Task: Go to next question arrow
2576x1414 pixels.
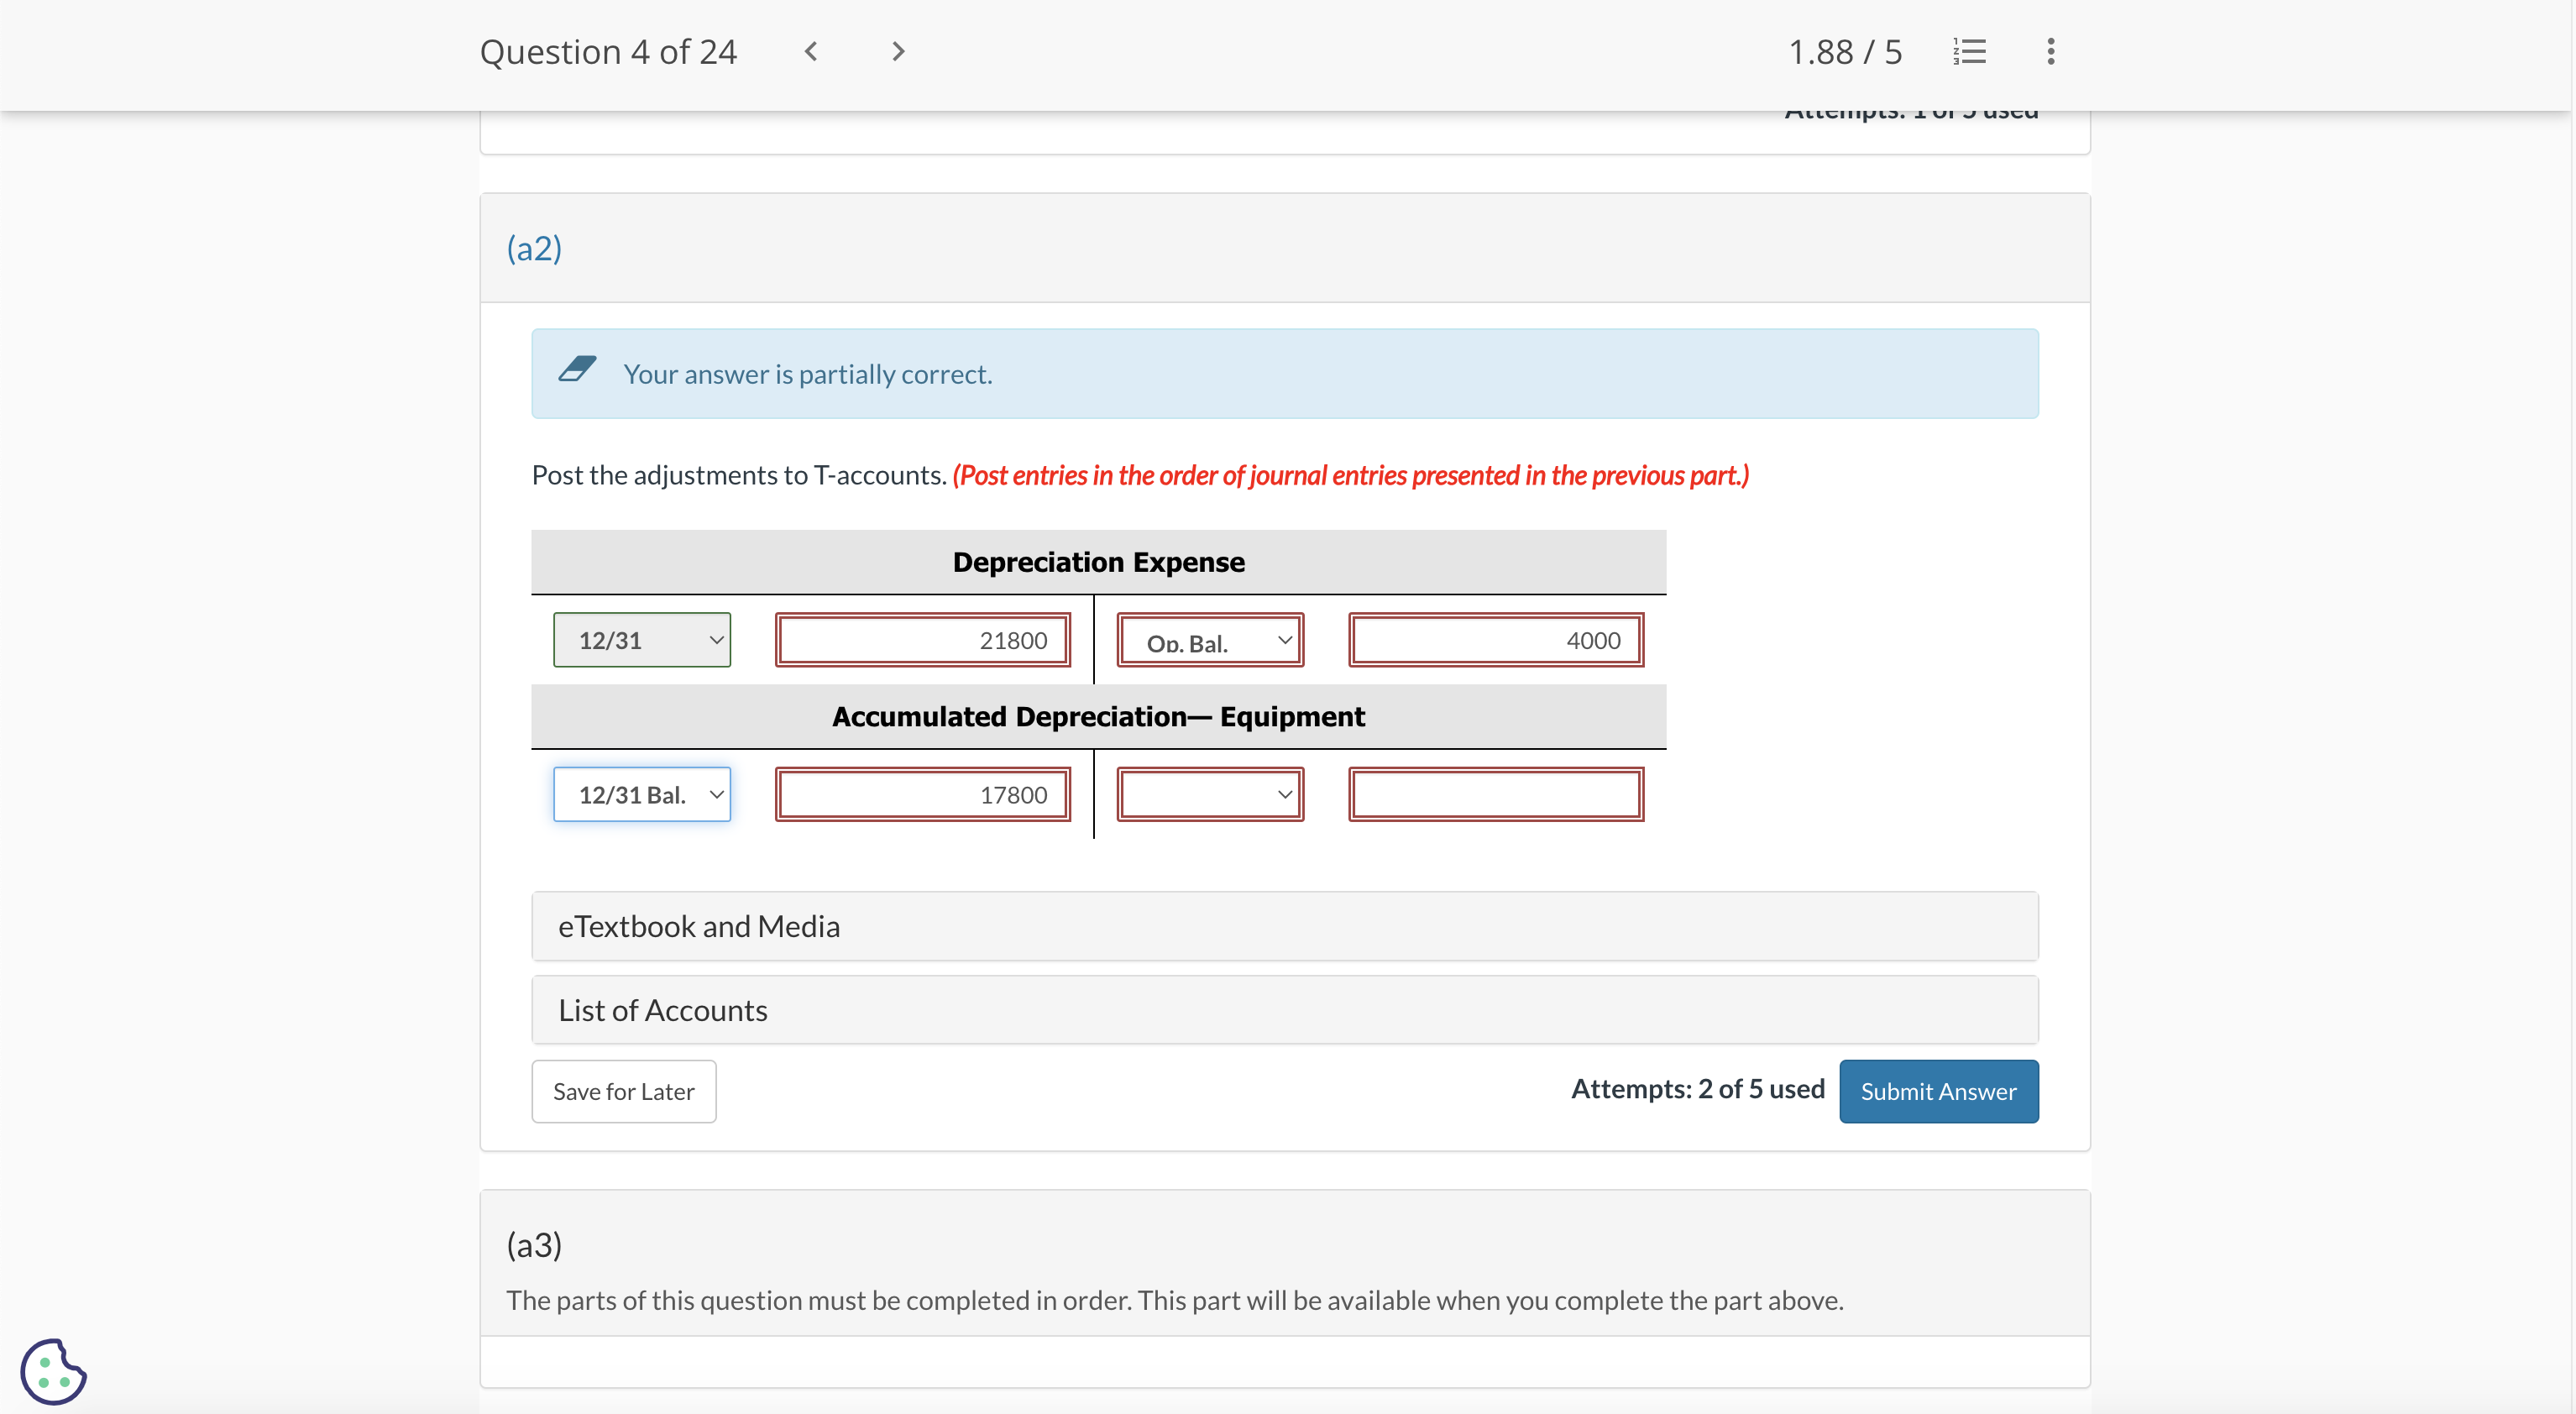Action: [897, 51]
